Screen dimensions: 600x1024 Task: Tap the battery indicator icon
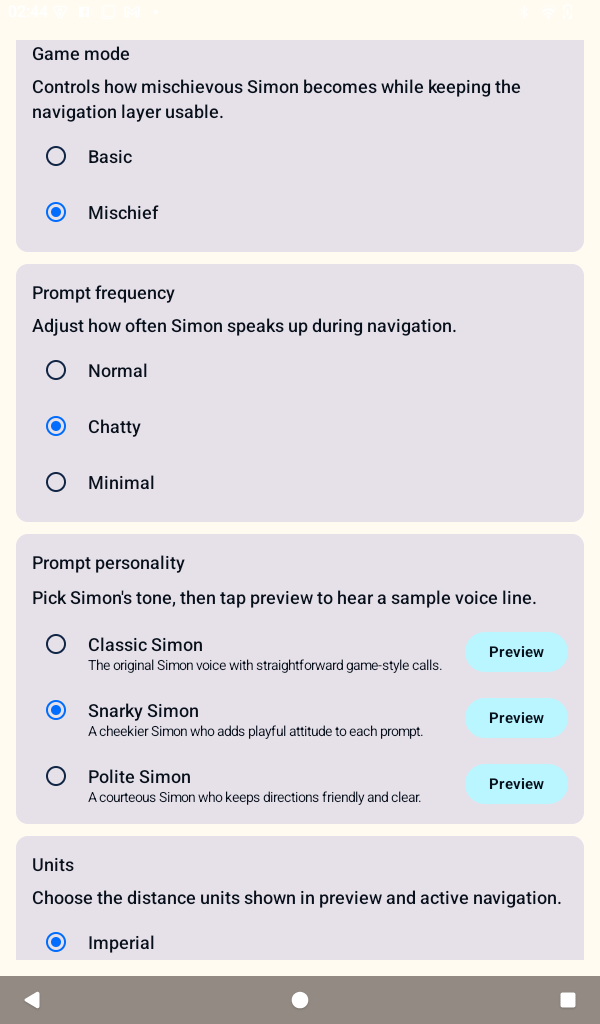tap(569, 12)
